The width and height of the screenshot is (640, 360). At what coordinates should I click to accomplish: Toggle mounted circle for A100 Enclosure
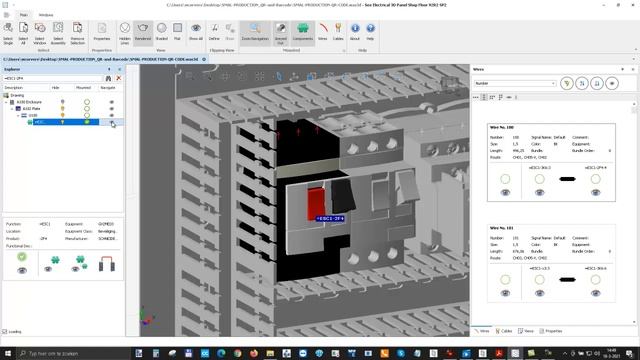coord(87,102)
